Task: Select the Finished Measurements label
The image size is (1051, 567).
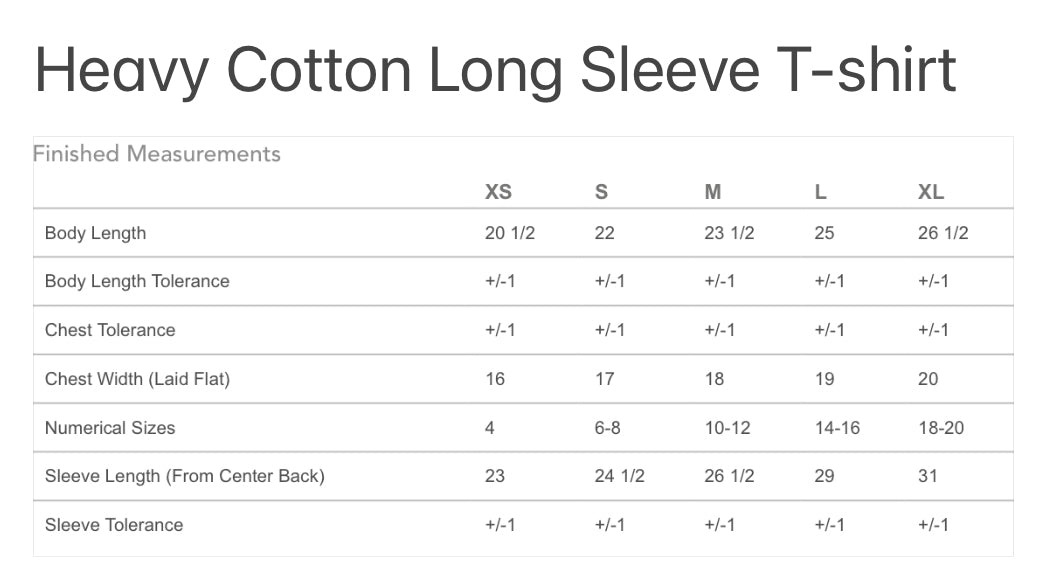Action: [157, 154]
